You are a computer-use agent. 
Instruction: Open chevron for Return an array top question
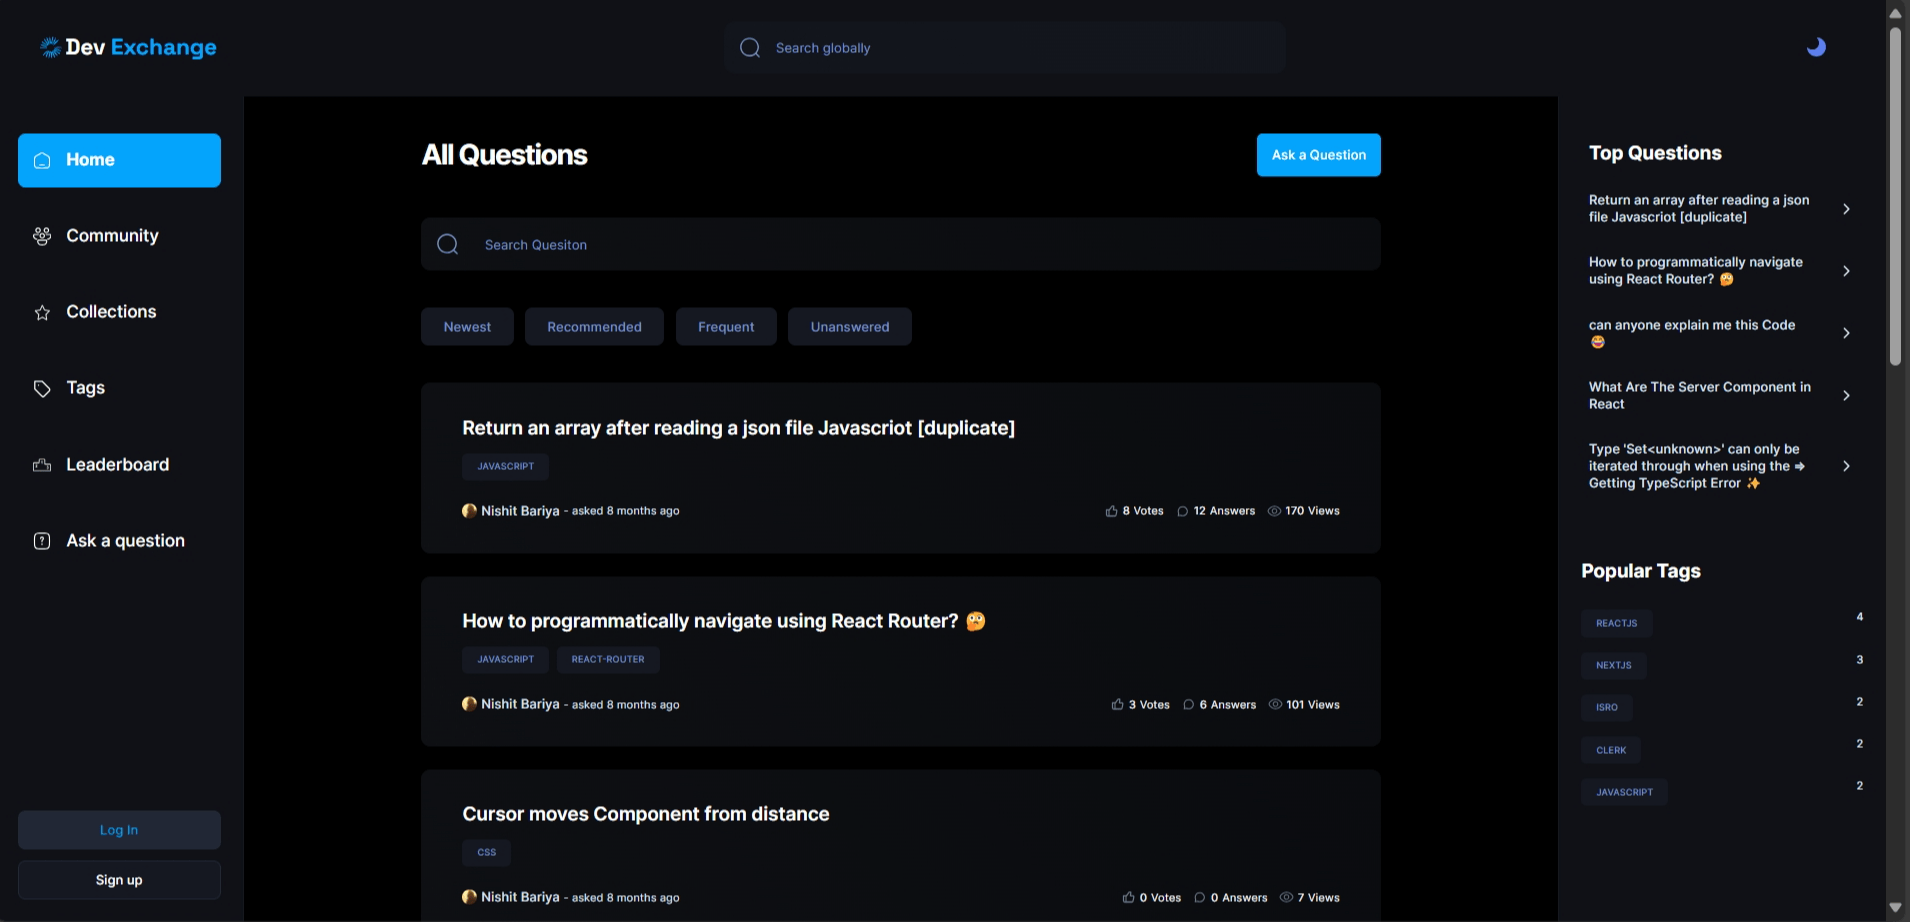point(1846,209)
